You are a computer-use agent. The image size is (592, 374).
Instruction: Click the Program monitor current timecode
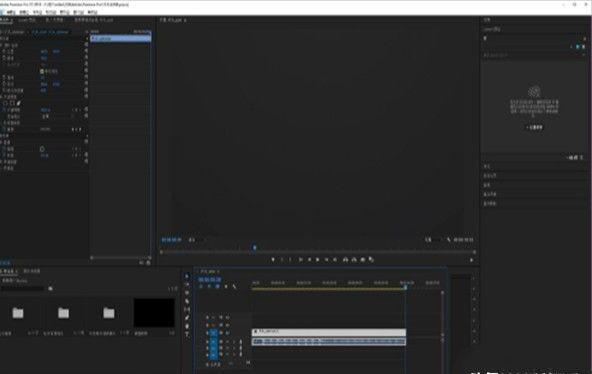tap(171, 240)
